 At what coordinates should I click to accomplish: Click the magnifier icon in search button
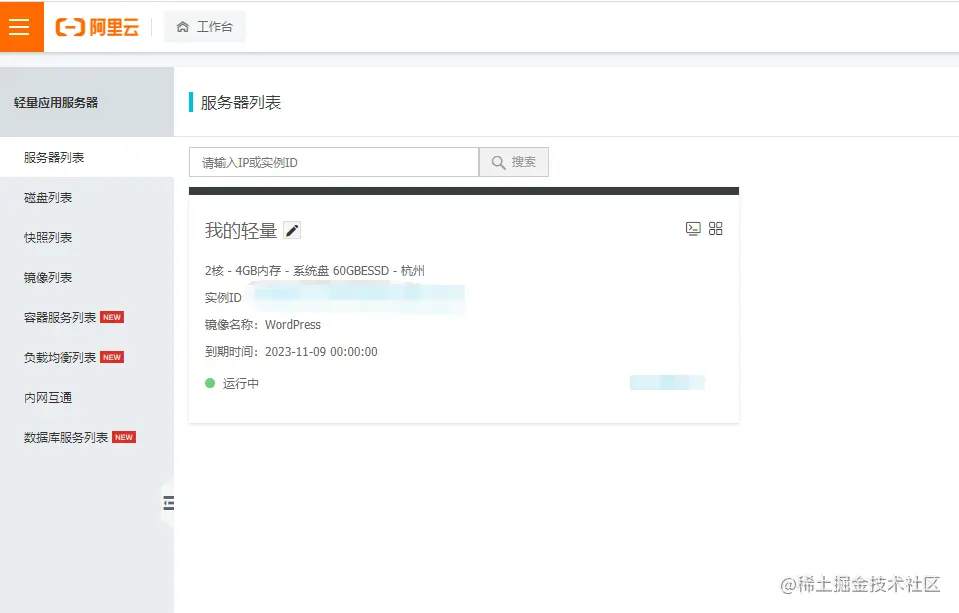click(x=498, y=163)
